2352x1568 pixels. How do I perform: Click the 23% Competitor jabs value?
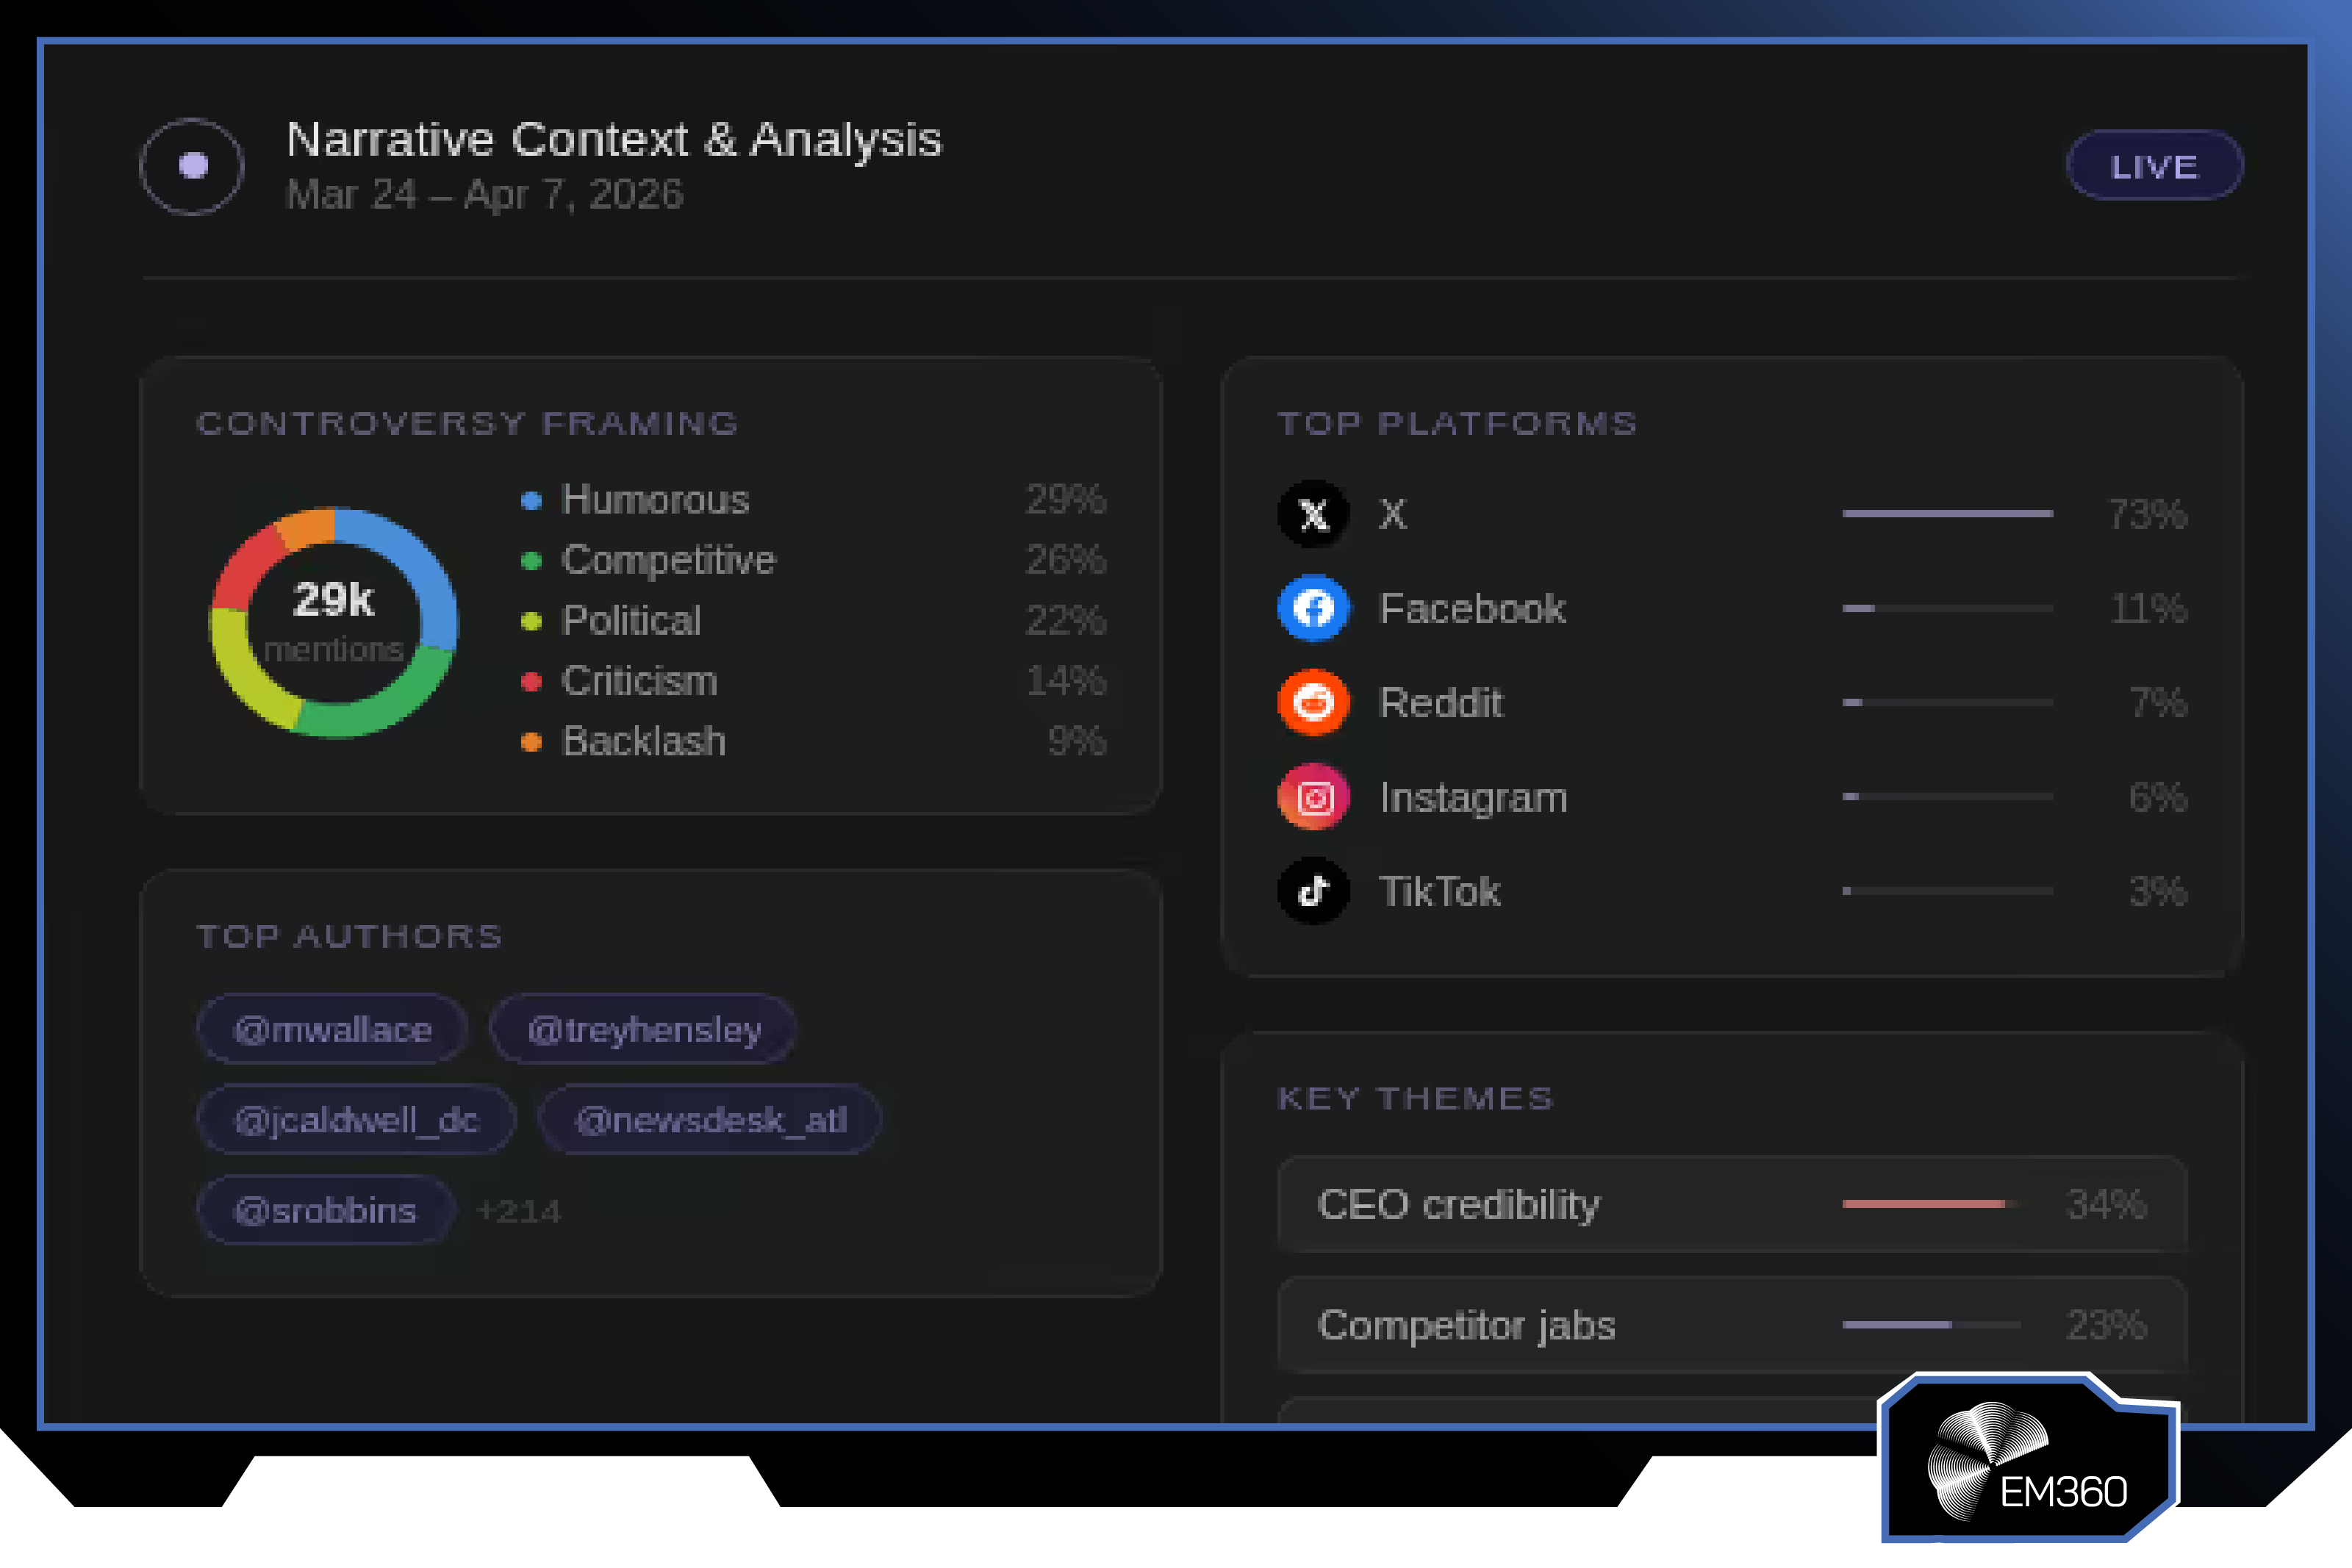click(2106, 1325)
